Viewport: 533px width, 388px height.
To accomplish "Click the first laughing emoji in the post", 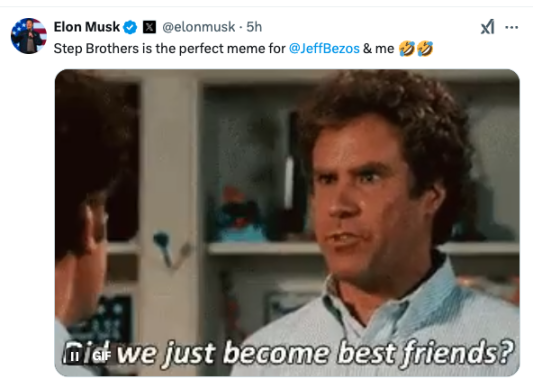I will [407, 49].
